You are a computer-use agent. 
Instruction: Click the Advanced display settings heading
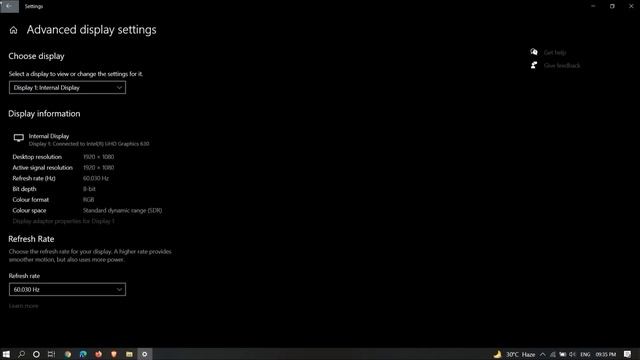[x=91, y=30]
